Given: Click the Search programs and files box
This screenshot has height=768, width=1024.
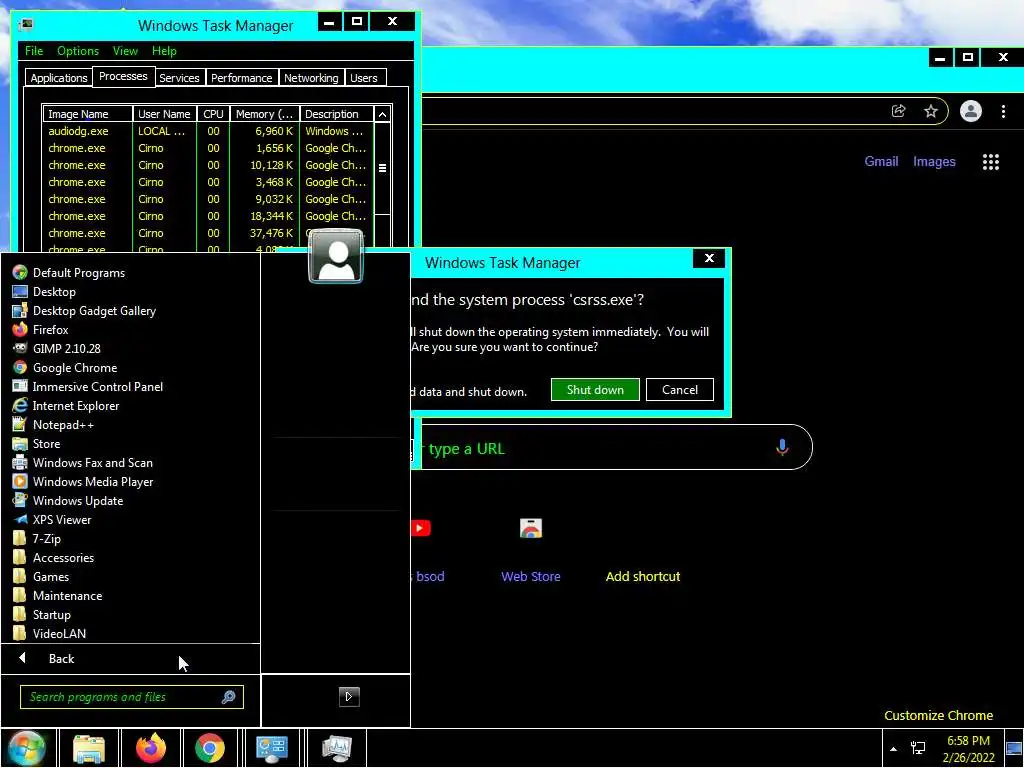Looking at the screenshot, I should tap(131, 697).
